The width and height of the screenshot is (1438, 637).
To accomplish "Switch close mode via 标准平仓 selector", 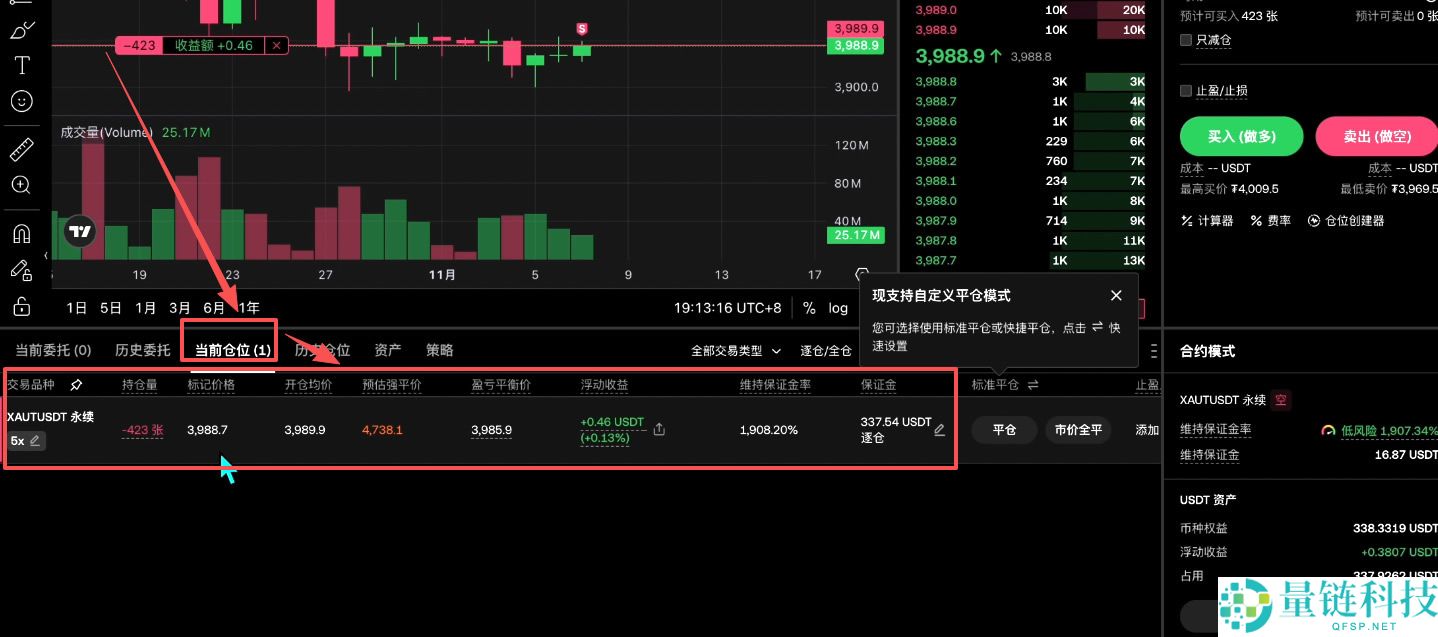I will coord(1000,384).
